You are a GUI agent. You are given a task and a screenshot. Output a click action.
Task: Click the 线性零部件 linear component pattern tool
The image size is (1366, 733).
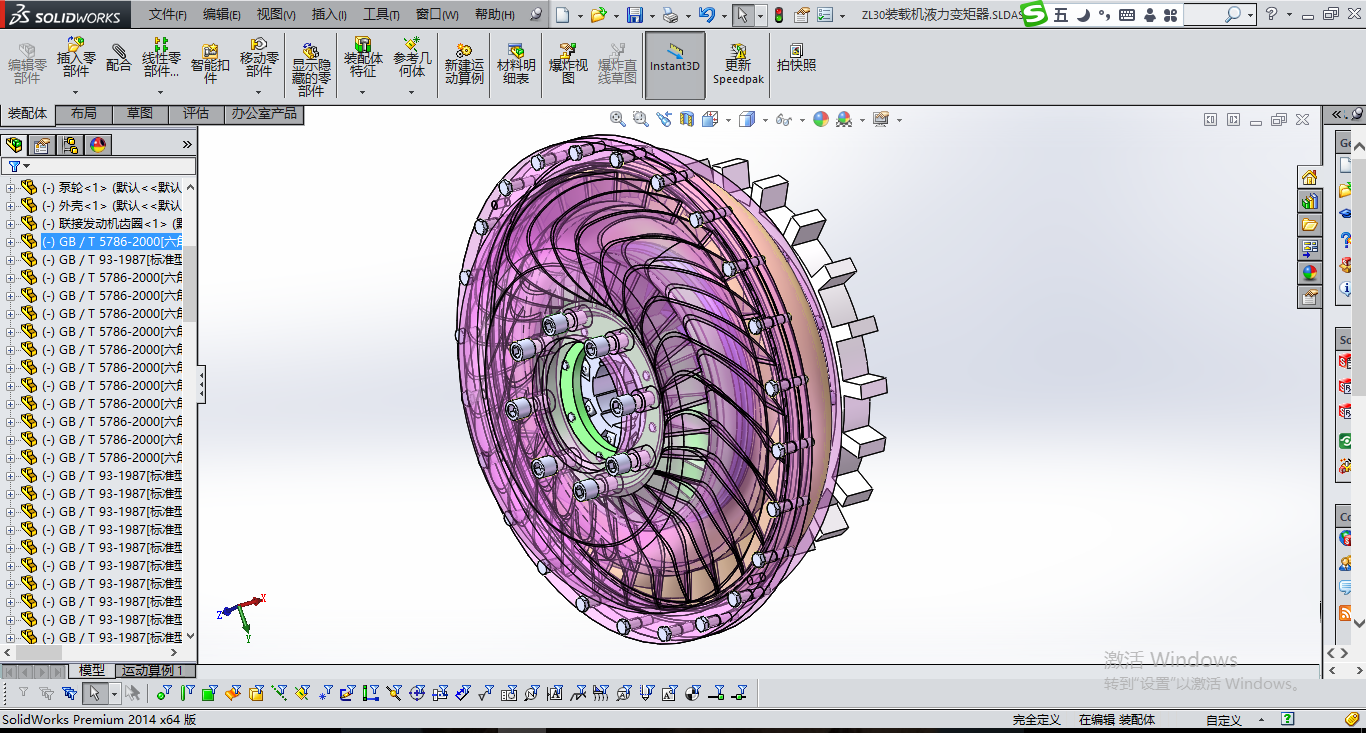click(x=161, y=58)
